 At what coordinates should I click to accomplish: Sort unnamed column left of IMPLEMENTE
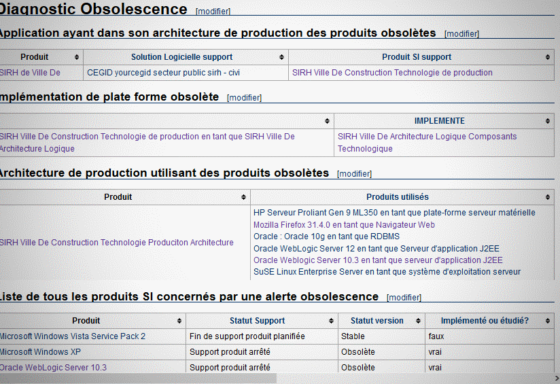(327, 121)
